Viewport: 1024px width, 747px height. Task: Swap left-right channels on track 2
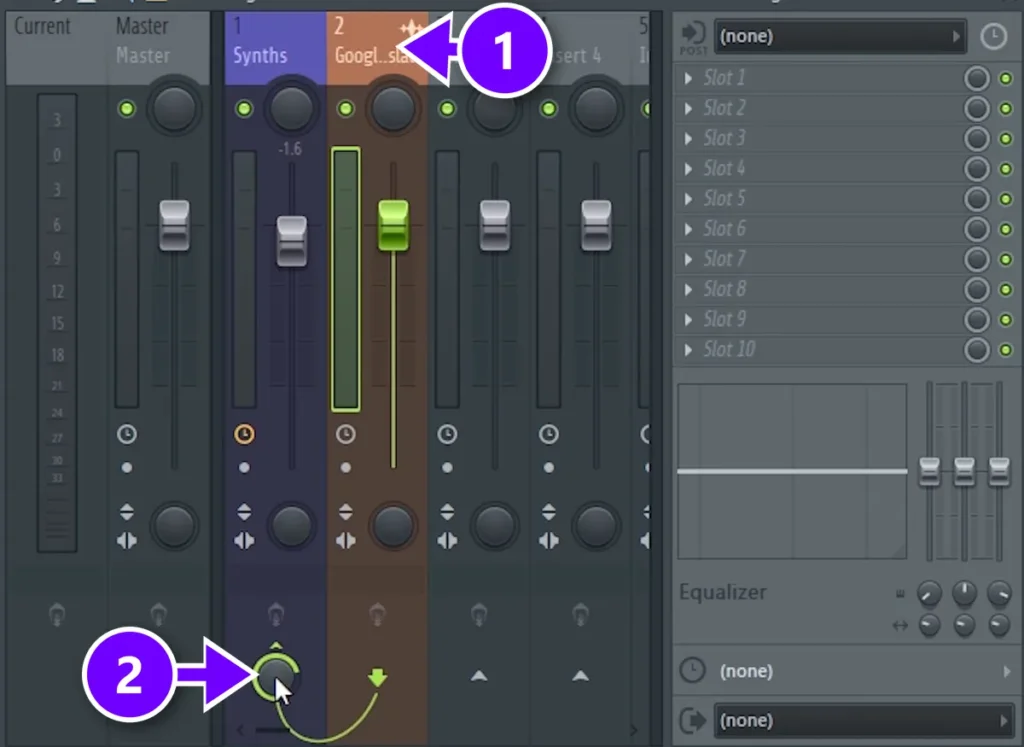[345, 541]
